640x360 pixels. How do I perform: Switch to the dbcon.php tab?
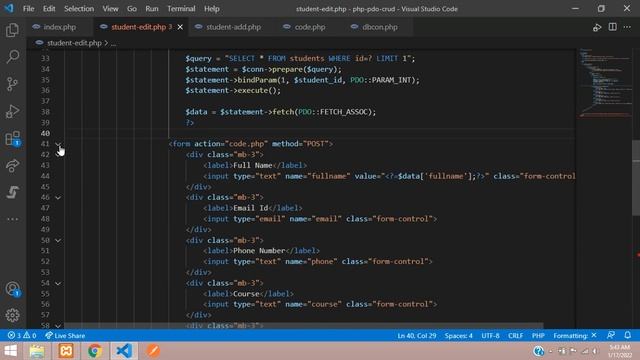380,27
